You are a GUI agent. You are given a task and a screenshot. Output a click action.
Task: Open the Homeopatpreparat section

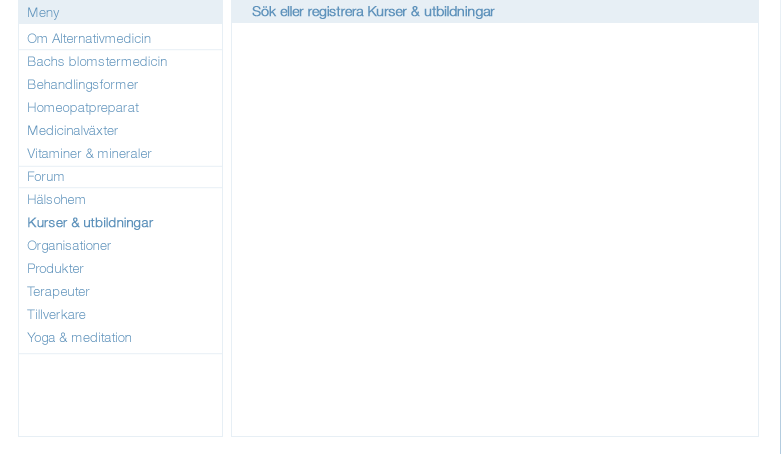[x=83, y=107]
